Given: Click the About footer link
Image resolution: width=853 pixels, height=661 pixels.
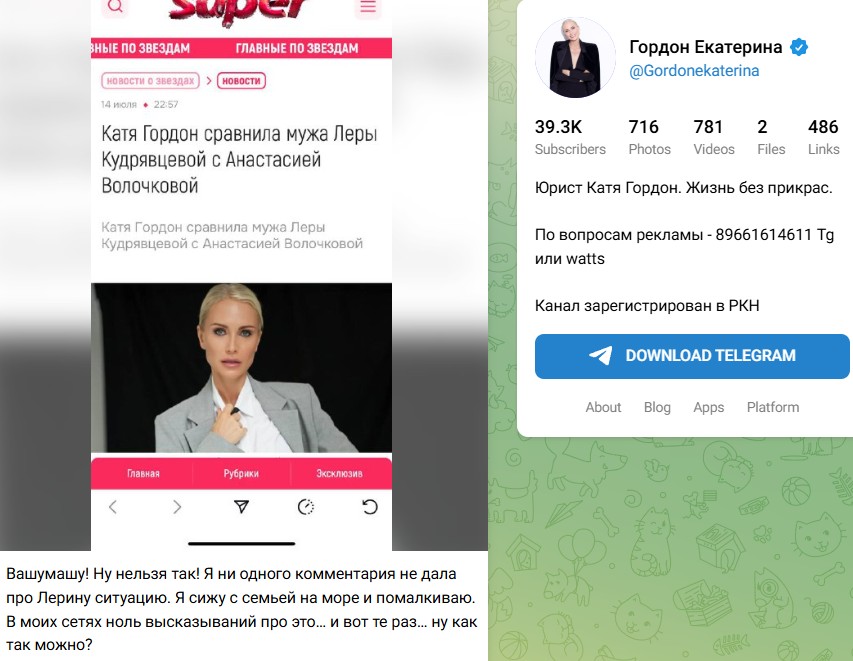Looking at the screenshot, I should click(603, 407).
